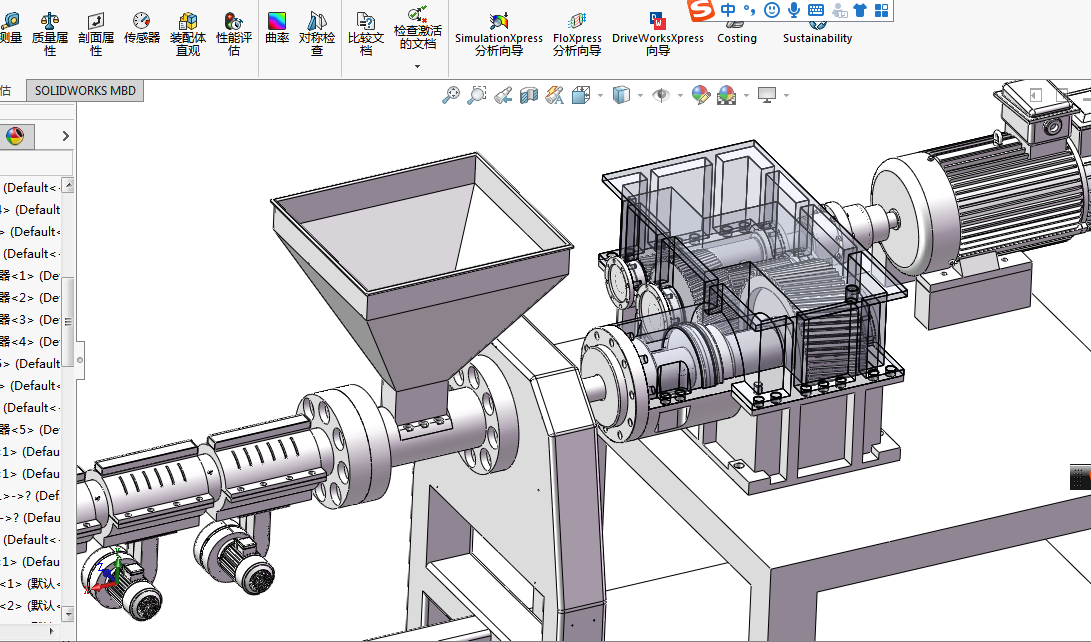The image size is (1091, 642).
Task: Select tree item ending '器<5> (De'
Action: click(30, 430)
